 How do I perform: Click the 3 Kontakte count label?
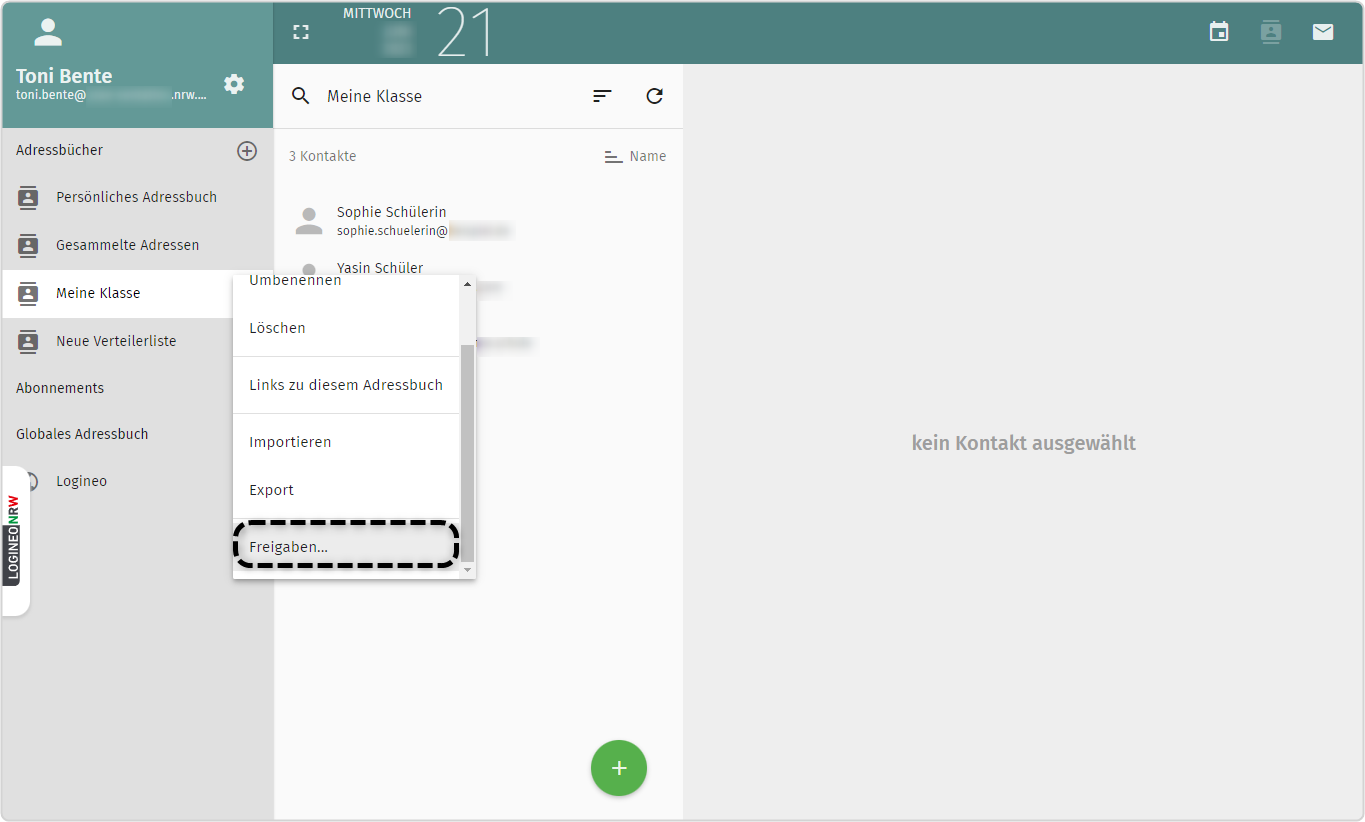[x=322, y=156]
